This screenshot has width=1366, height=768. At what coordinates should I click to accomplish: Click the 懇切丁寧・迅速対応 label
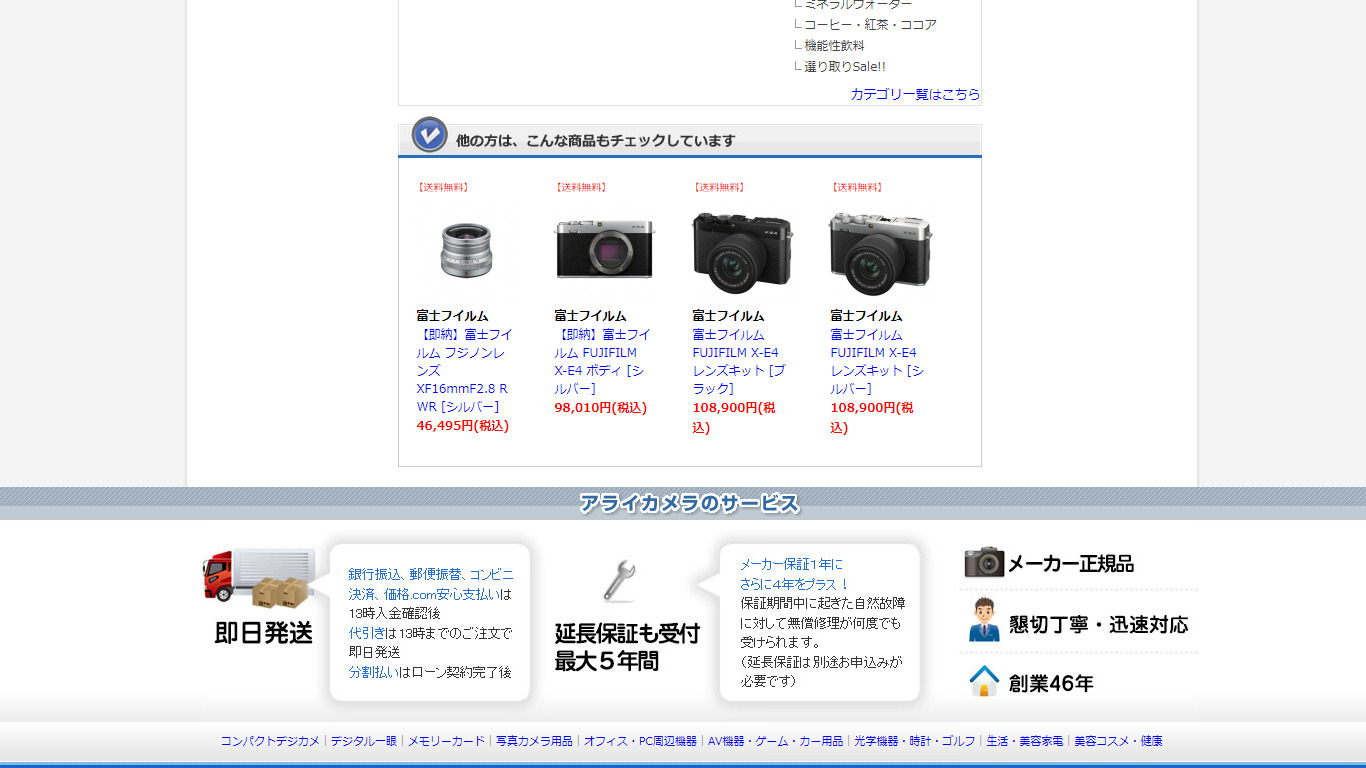coord(1098,624)
